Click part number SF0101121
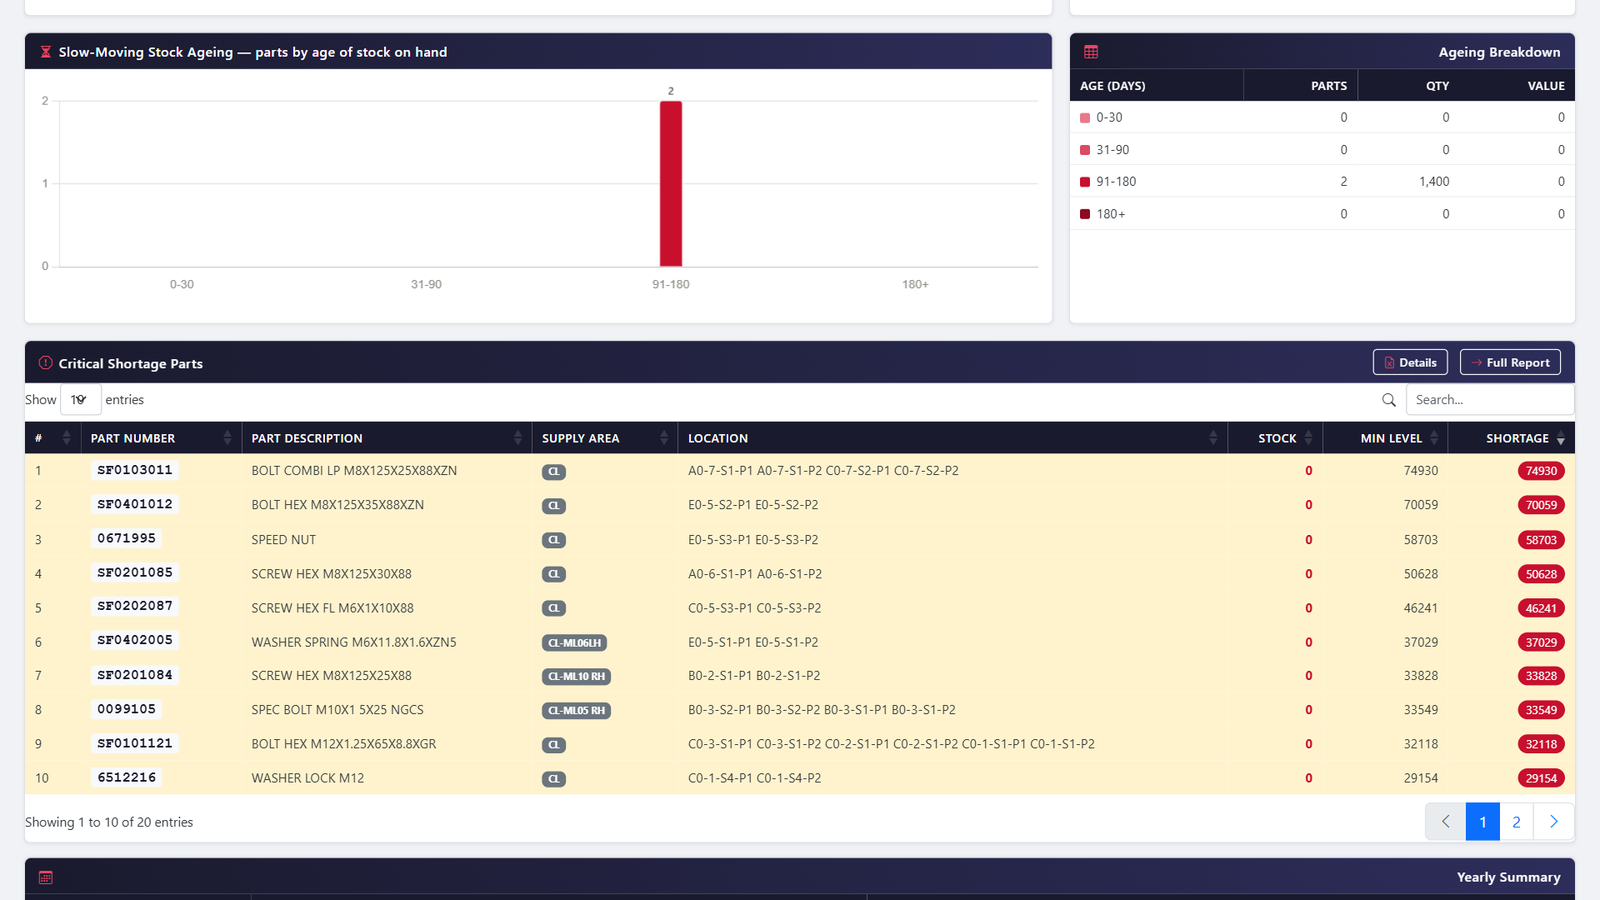This screenshot has height=900, width=1600. pyautogui.click(x=135, y=743)
